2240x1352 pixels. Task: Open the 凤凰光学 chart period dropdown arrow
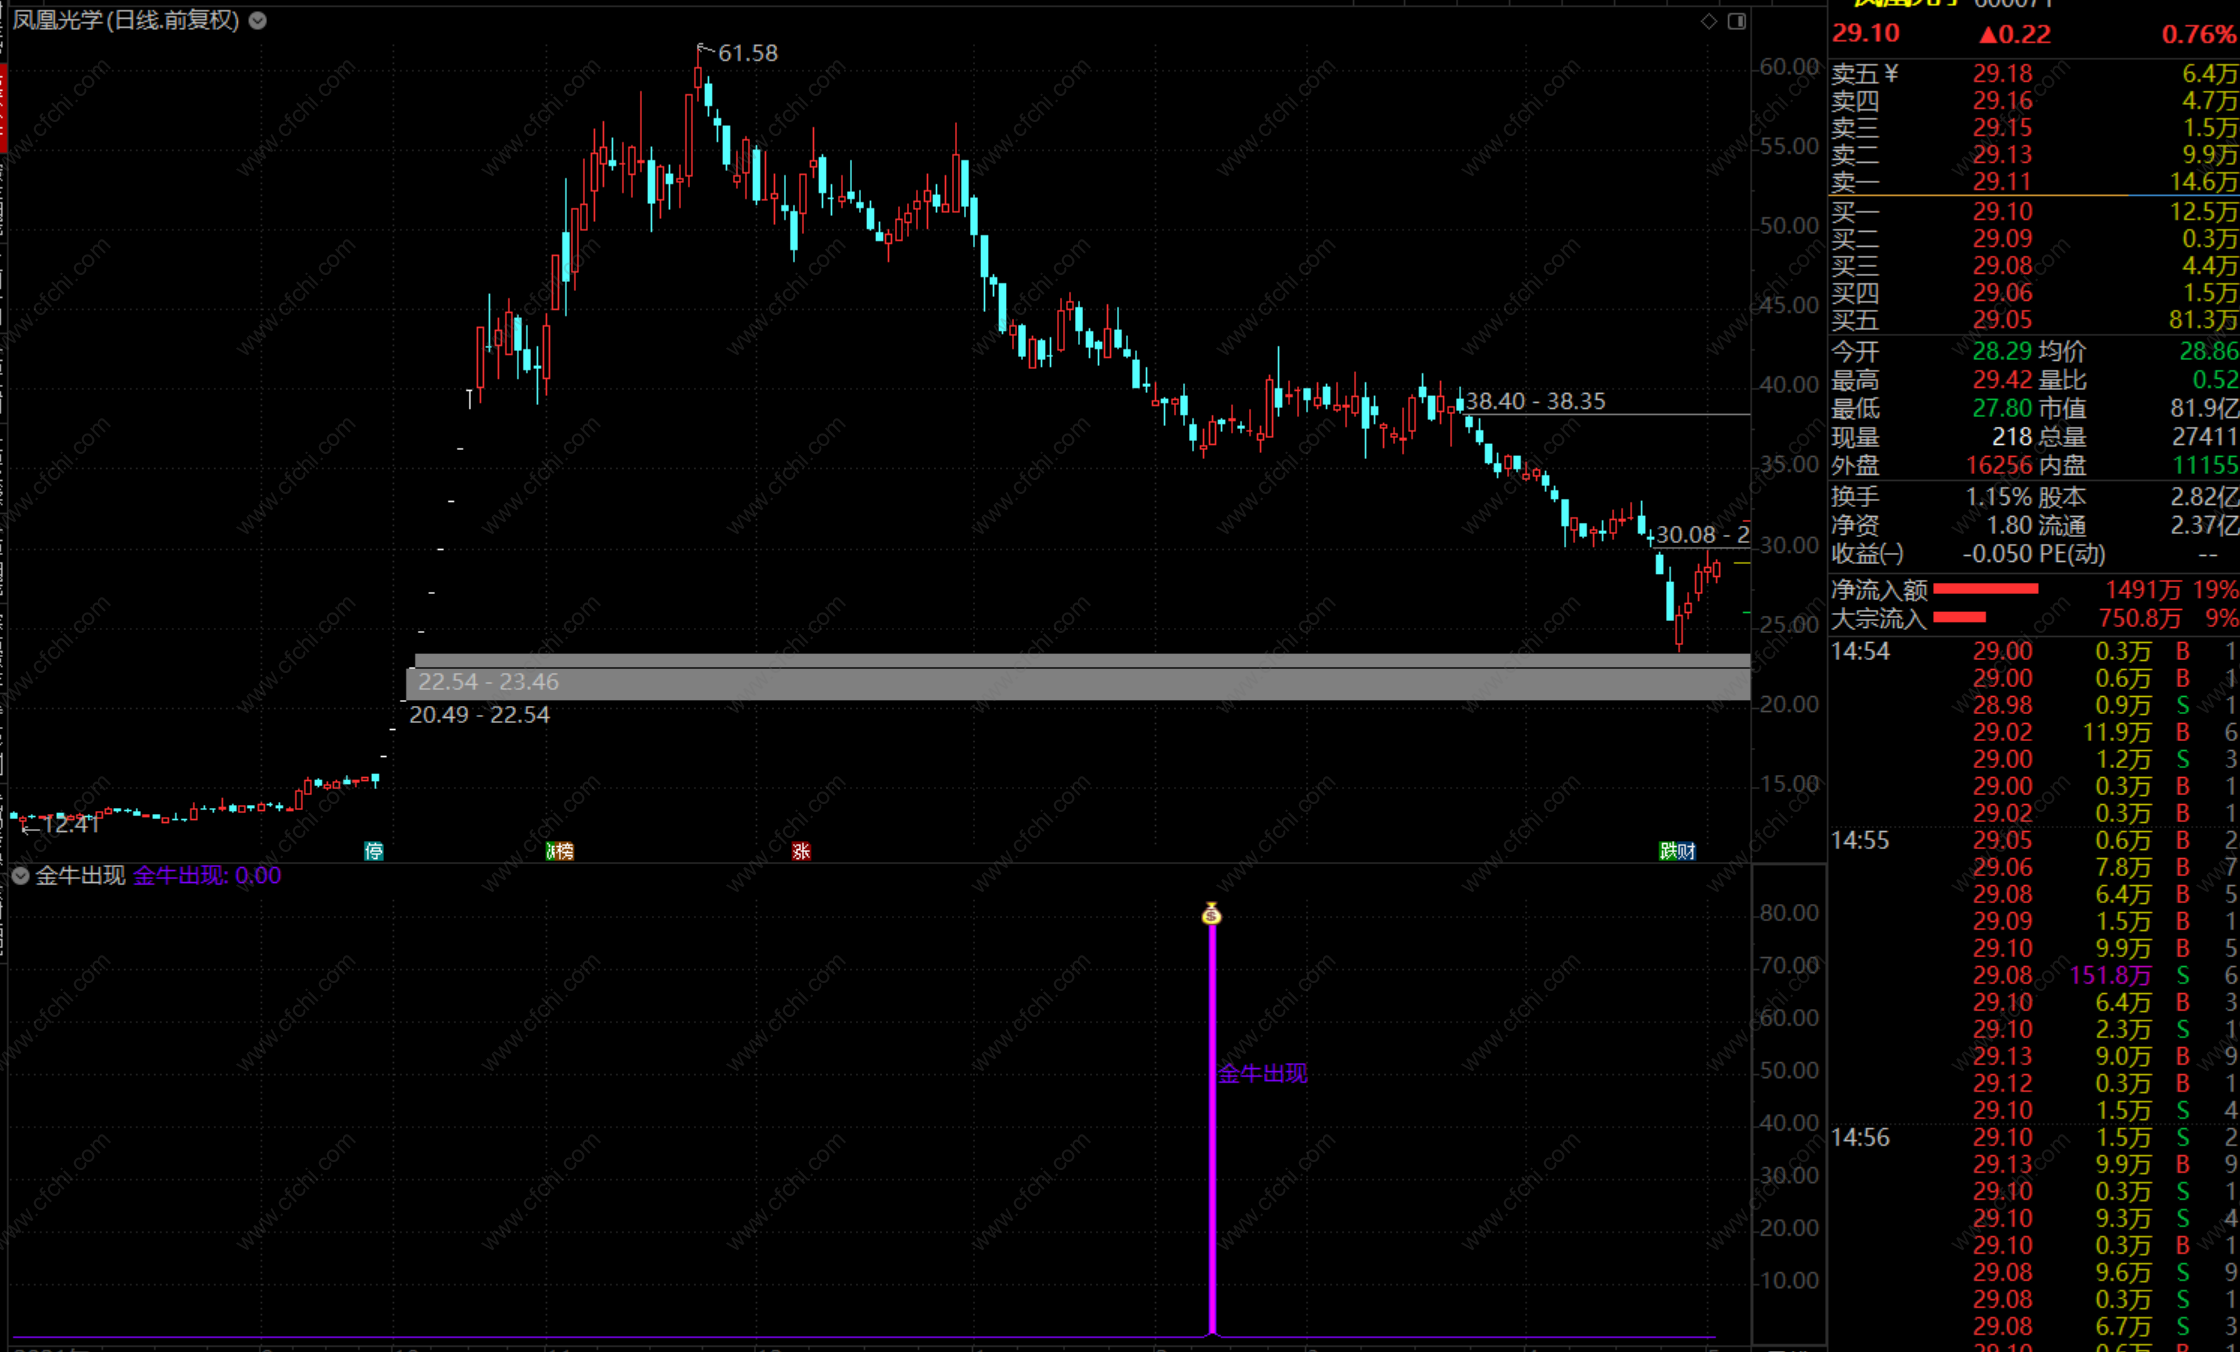pos(258,20)
